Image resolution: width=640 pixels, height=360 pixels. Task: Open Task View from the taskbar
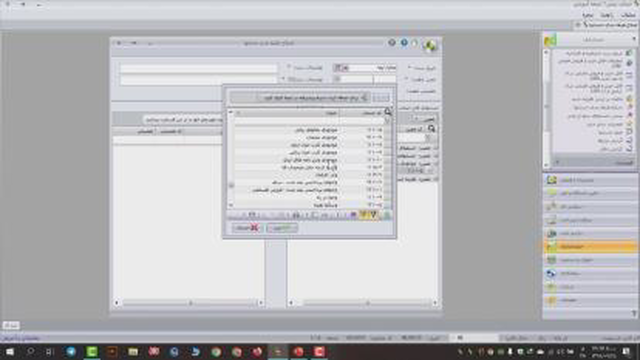click(50, 352)
